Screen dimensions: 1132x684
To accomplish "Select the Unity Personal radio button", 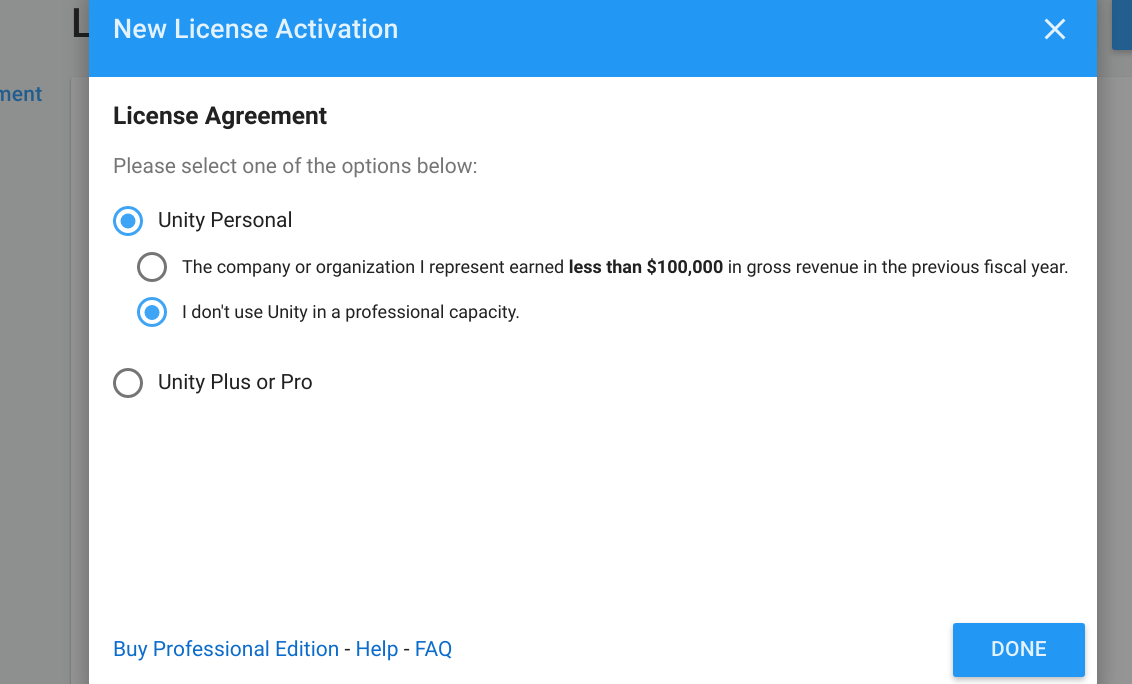I will click(128, 220).
